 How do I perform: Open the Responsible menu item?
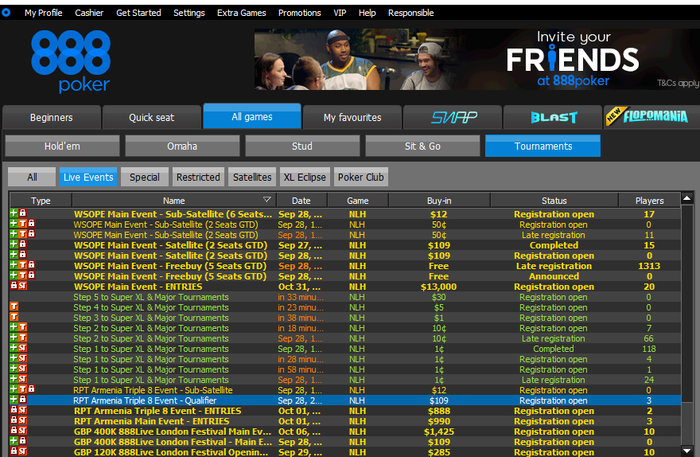point(411,13)
